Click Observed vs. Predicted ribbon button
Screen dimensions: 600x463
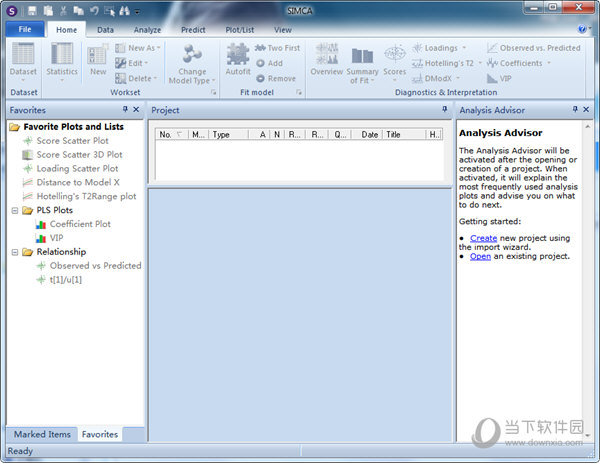point(534,48)
